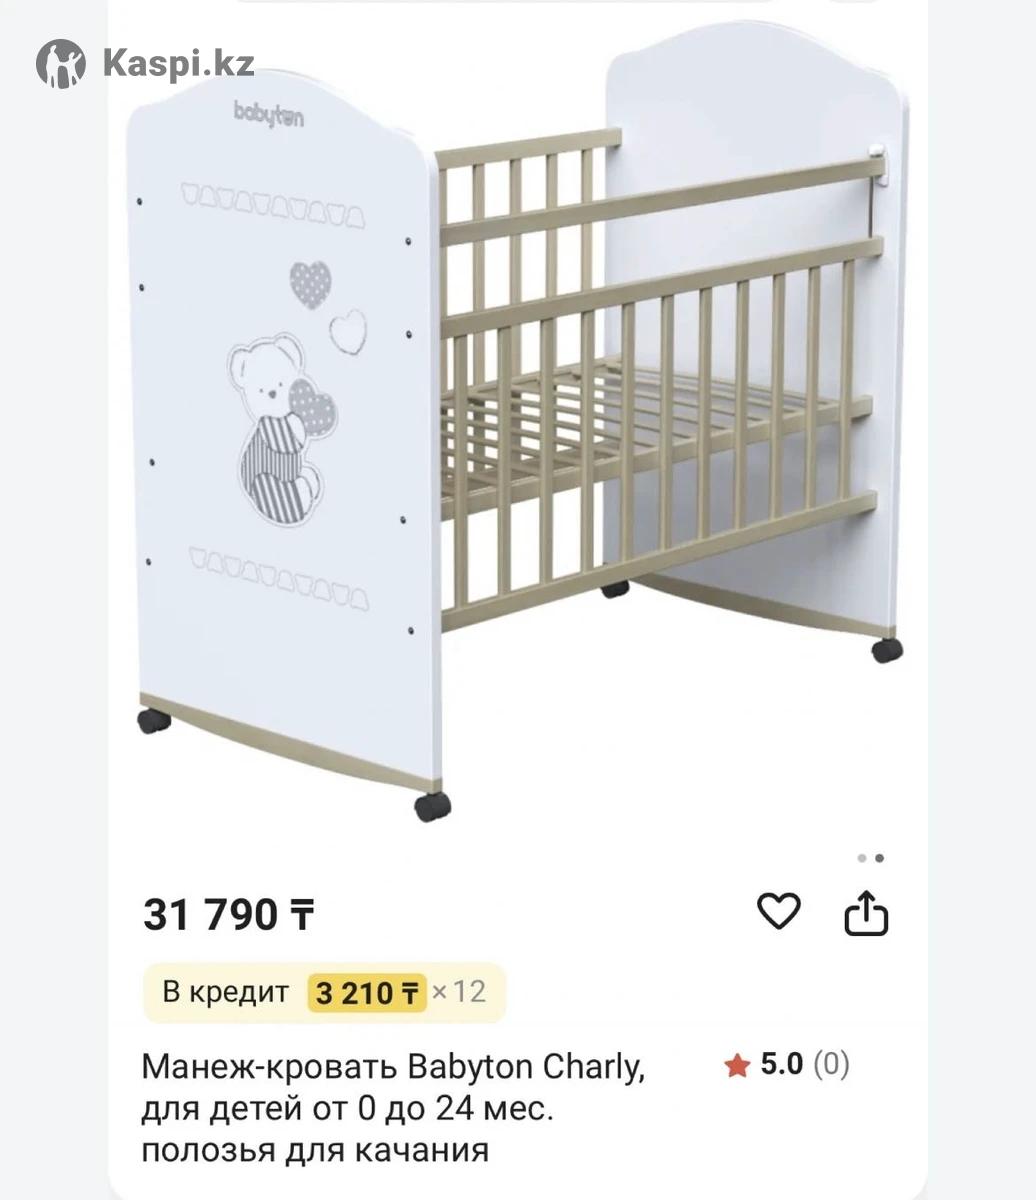The image size is (1036, 1200).
Task: Select the second image pagination dot
Action: point(879,858)
